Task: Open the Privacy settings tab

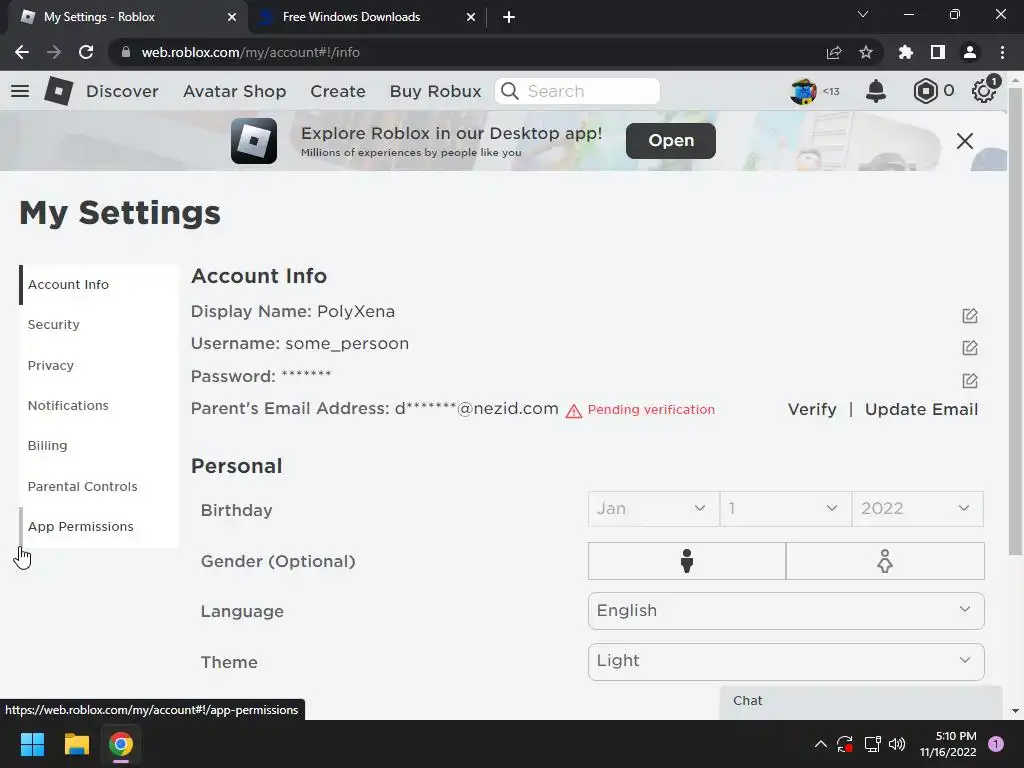Action: point(99,365)
